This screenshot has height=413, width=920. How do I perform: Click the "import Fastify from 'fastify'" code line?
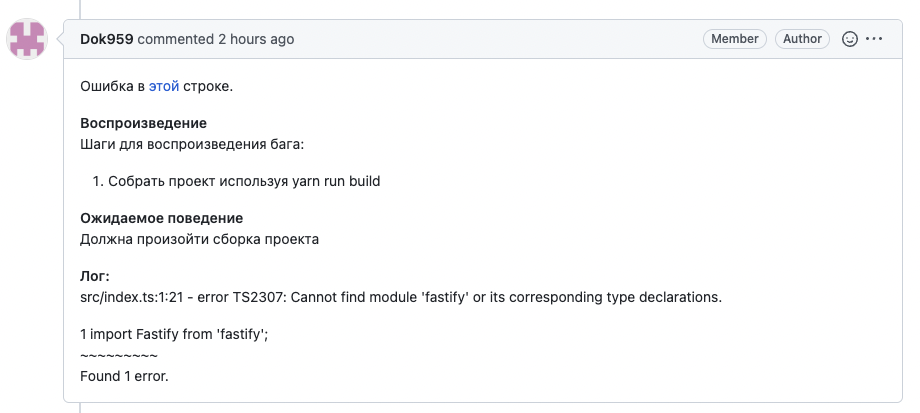click(x=174, y=334)
